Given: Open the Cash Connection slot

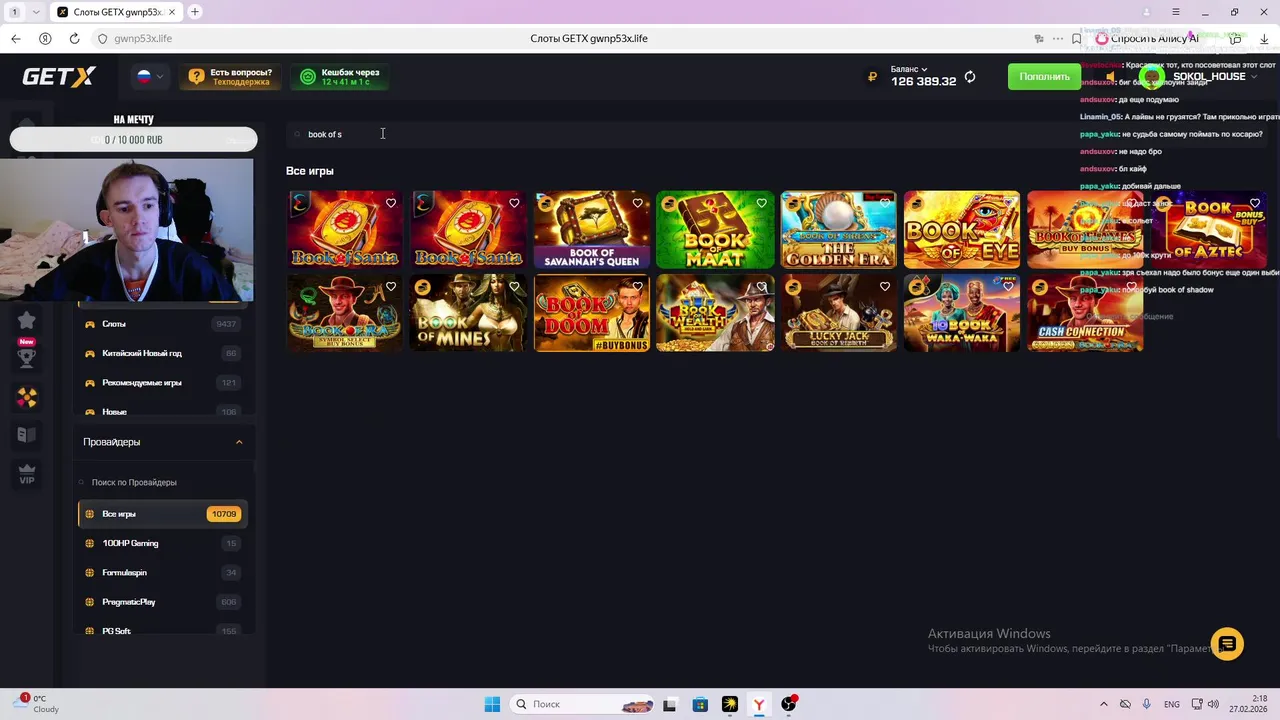Looking at the screenshot, I should click(x=1085, y=313).
